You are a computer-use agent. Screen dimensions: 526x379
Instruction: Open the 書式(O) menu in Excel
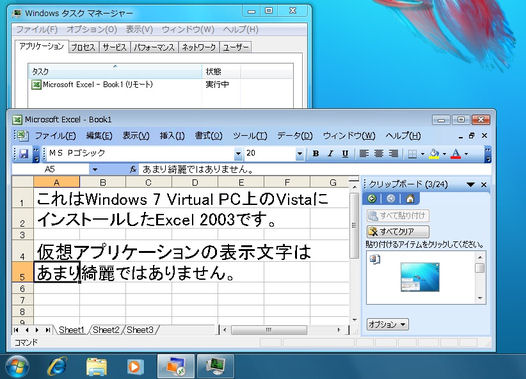point(209,136)
